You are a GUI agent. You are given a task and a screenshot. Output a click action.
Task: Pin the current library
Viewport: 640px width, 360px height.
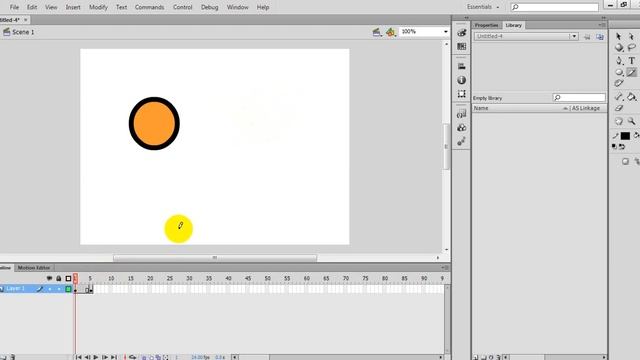tap(587, 37)
